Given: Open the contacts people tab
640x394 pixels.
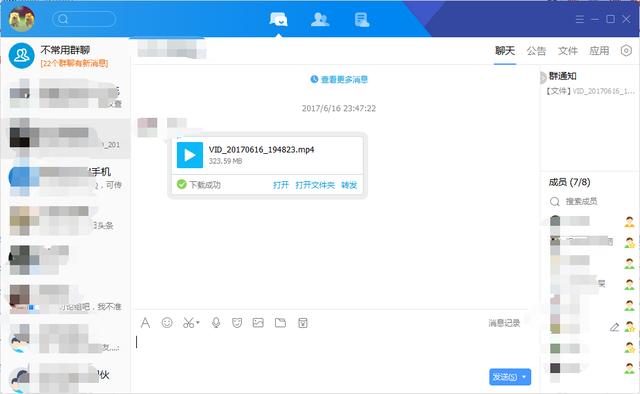Looking at the screenshot, I should click(x=320, y=19).
